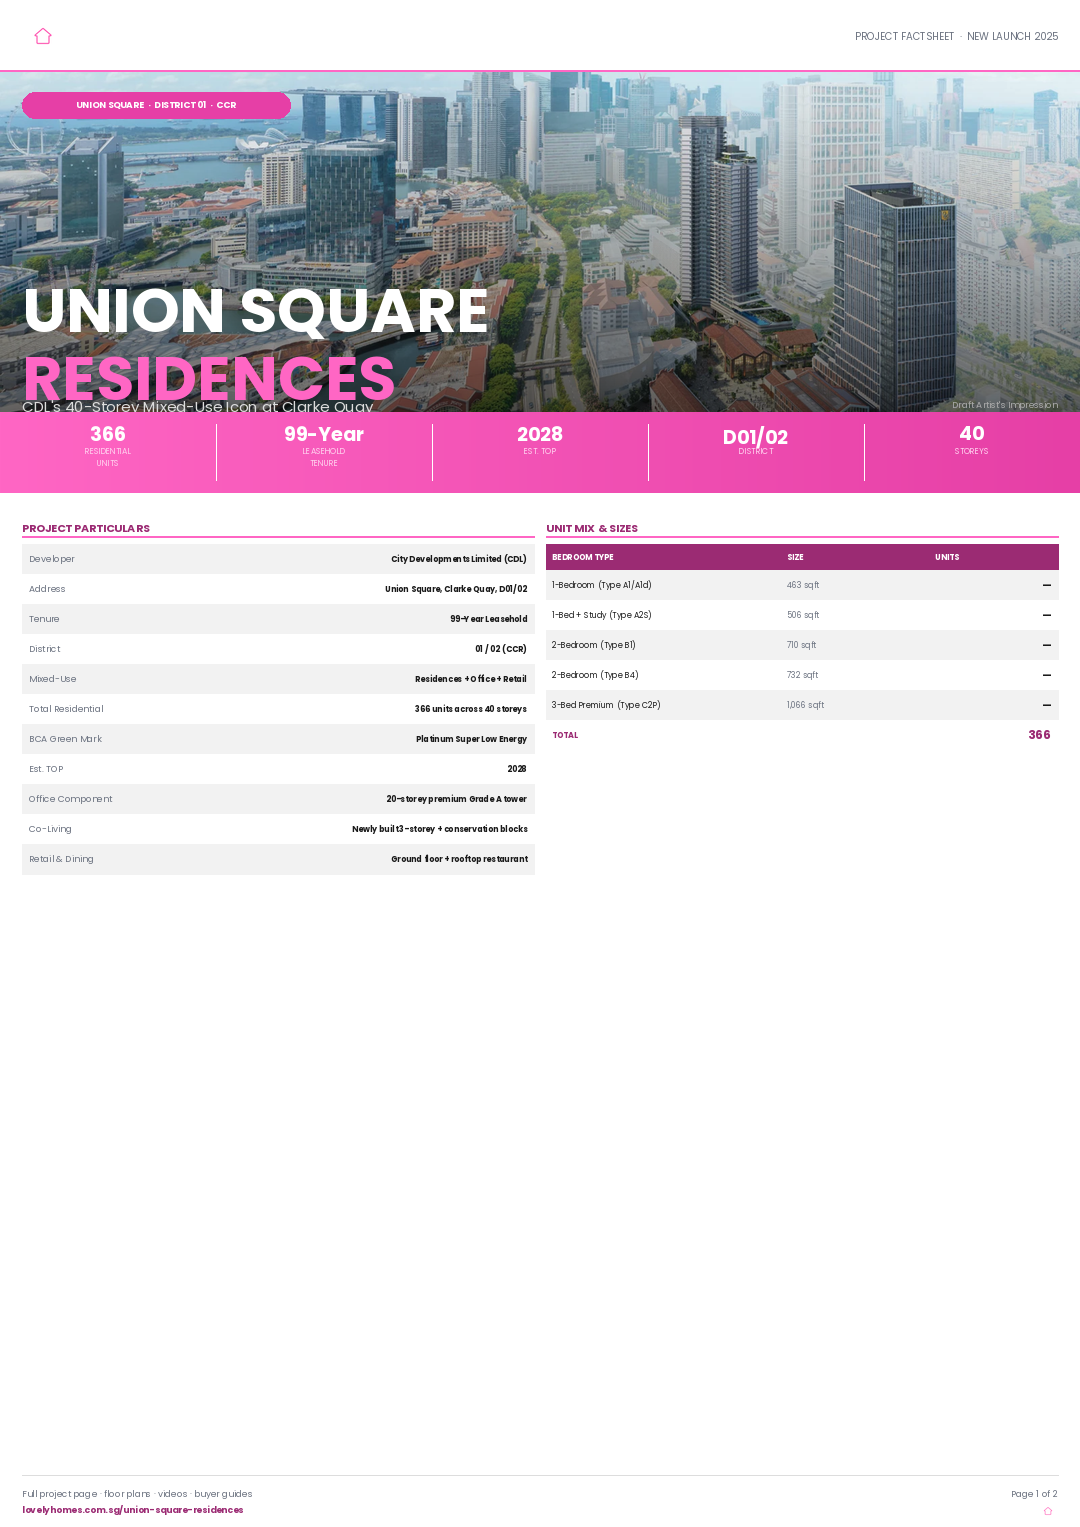Click the total units value '366'

coord(1039,735)
